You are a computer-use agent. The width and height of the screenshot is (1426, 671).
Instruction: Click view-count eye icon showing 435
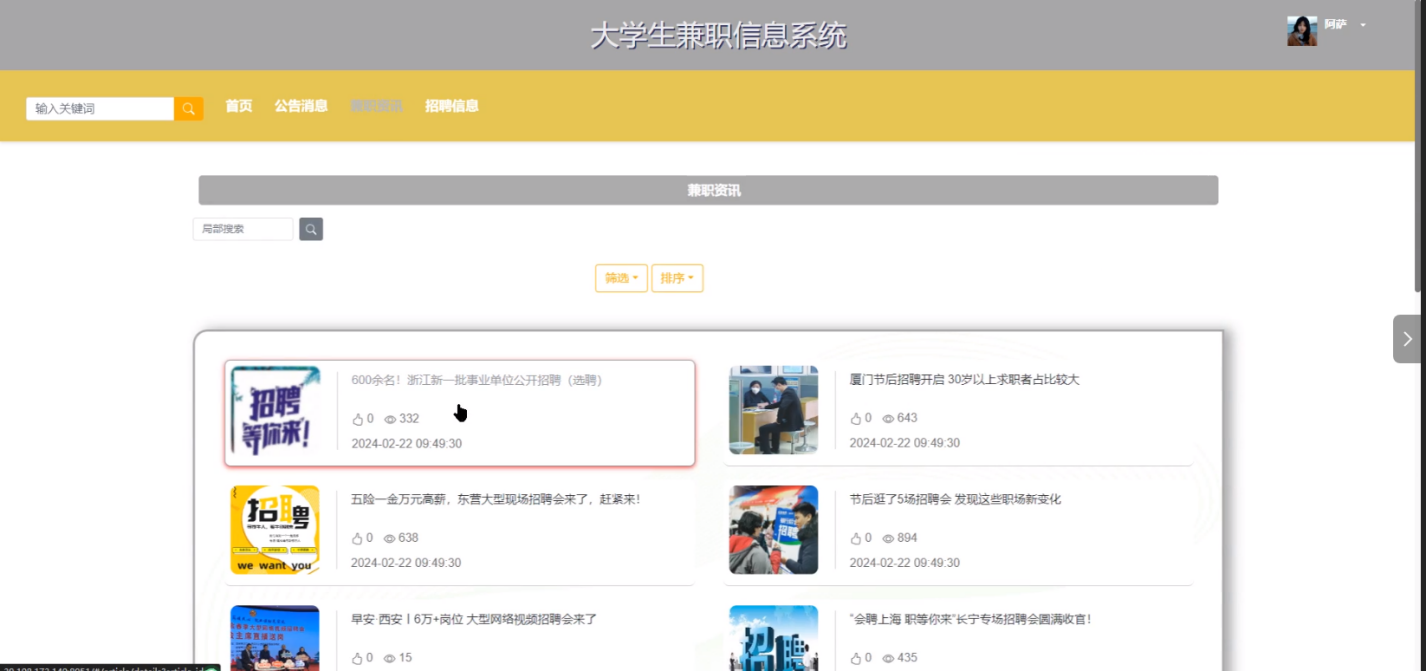pyautogui.click(x=888, y=659)
